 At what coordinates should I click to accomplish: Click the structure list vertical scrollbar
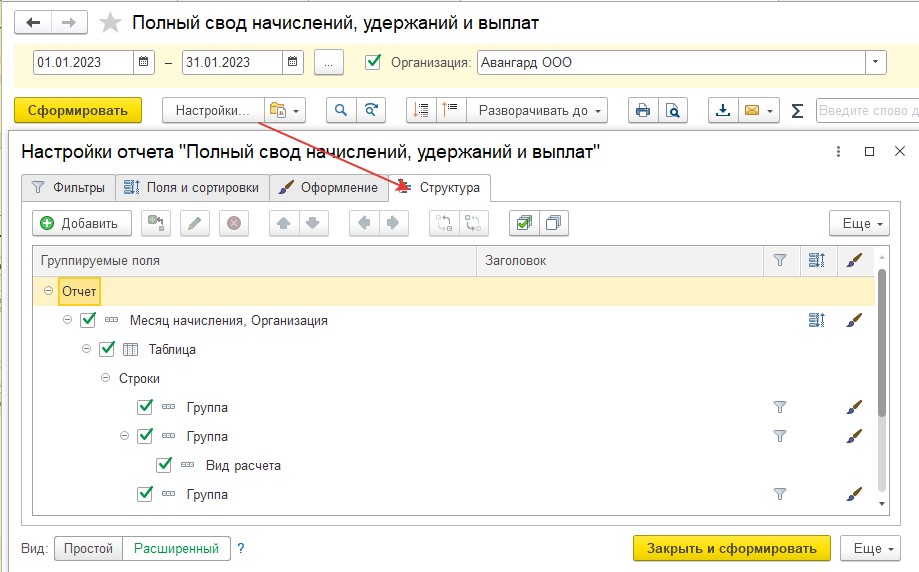(x=881, y=381)
